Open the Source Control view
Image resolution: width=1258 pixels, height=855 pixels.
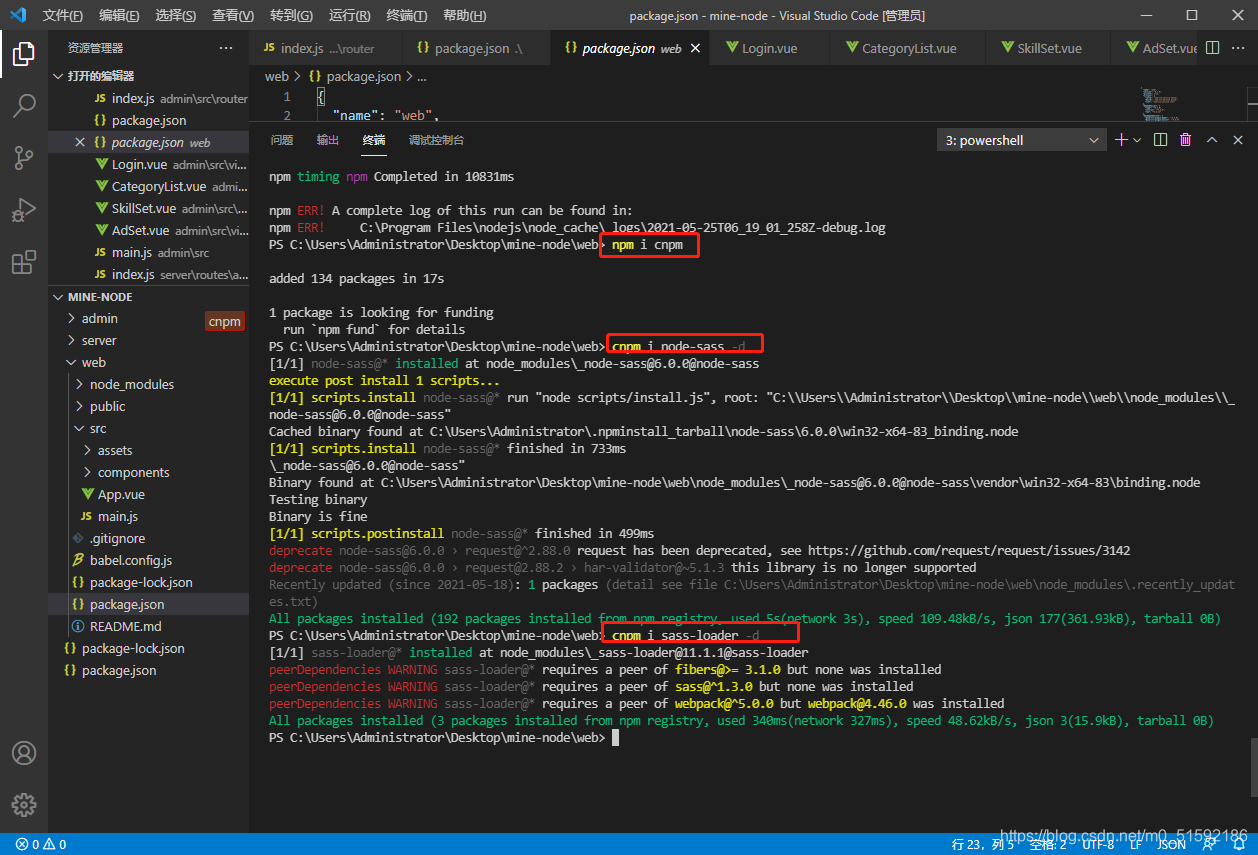[x=24, y=157]
